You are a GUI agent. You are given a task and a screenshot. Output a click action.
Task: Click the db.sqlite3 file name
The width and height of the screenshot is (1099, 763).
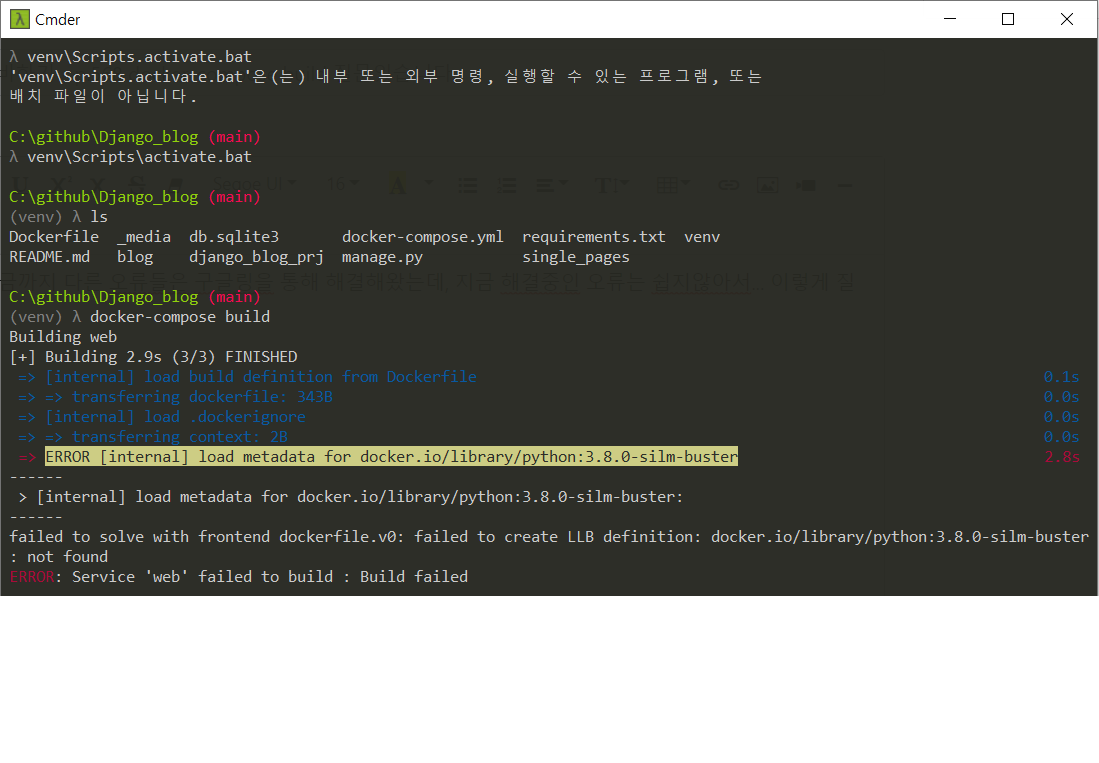point(234,237)
